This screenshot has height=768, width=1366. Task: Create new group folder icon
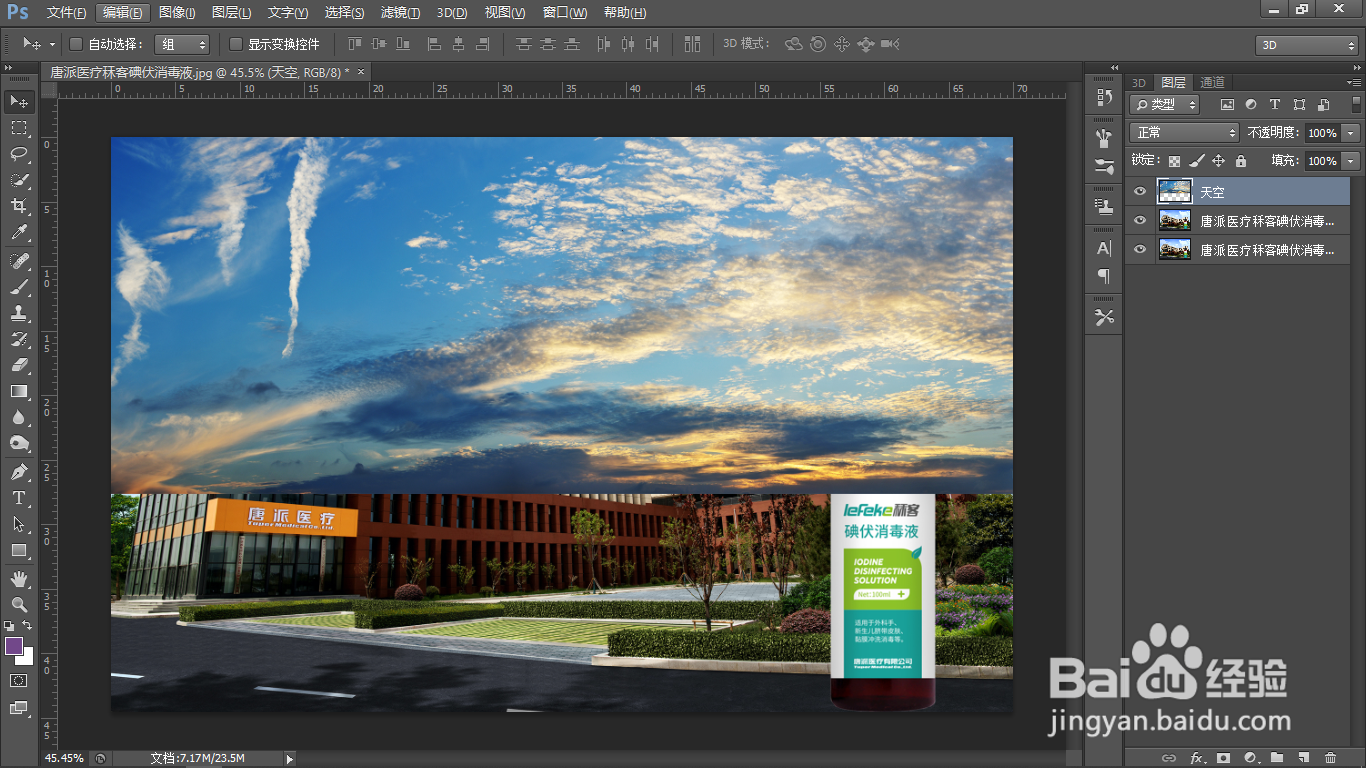(x=1277, y=758)
